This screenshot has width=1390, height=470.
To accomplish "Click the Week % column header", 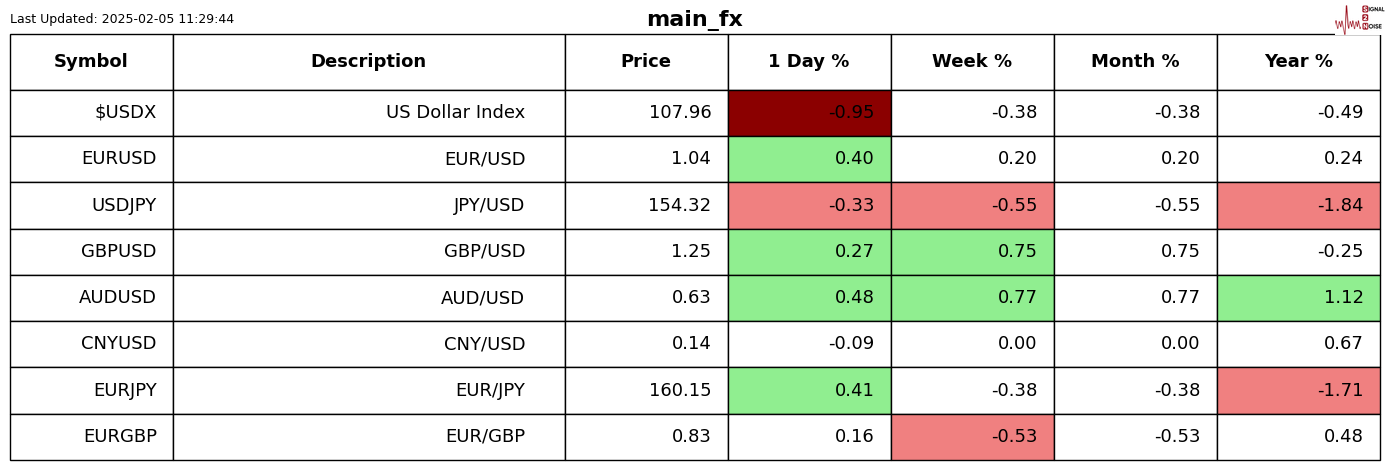I will 972,62.
